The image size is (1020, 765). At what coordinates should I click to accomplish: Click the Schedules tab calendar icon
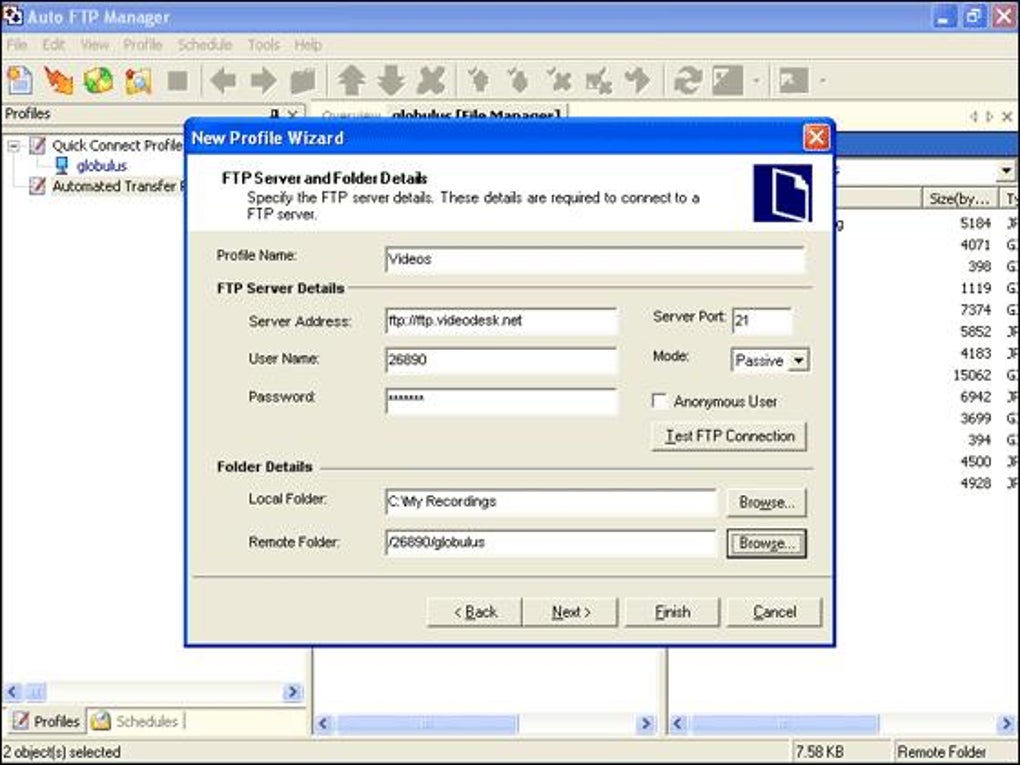(x=100, y=721)
